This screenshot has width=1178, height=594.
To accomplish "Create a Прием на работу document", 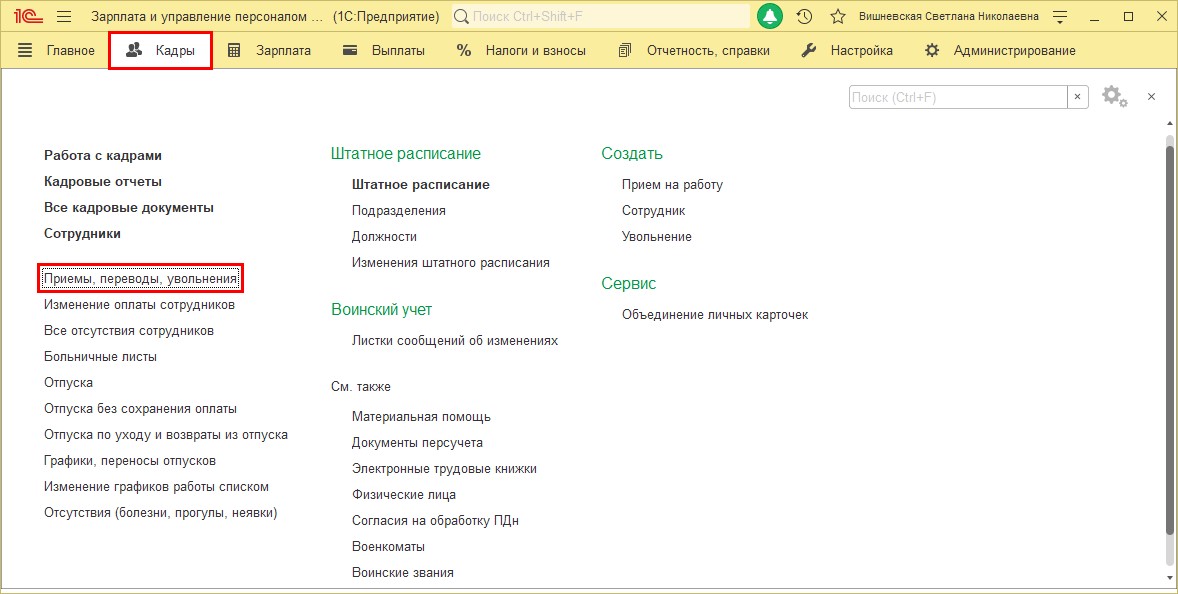I will [672, 185].
